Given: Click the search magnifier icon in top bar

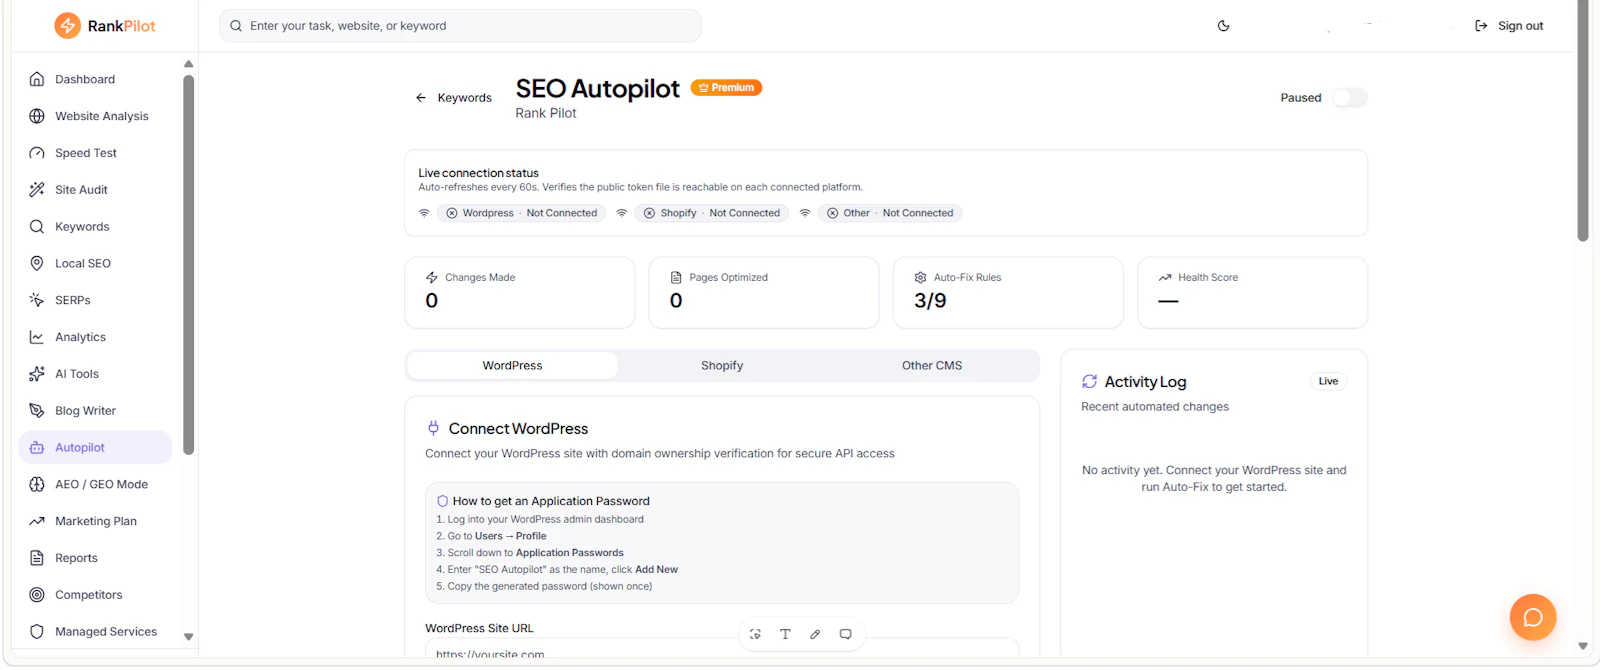Looking at the screenshot, I should click(x=236, y=26).
